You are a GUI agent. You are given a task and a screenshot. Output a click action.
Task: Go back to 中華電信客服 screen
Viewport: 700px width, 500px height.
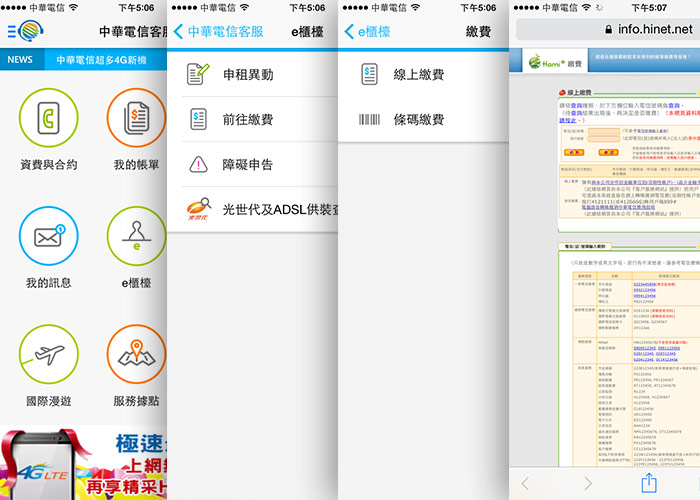point(218,31)
